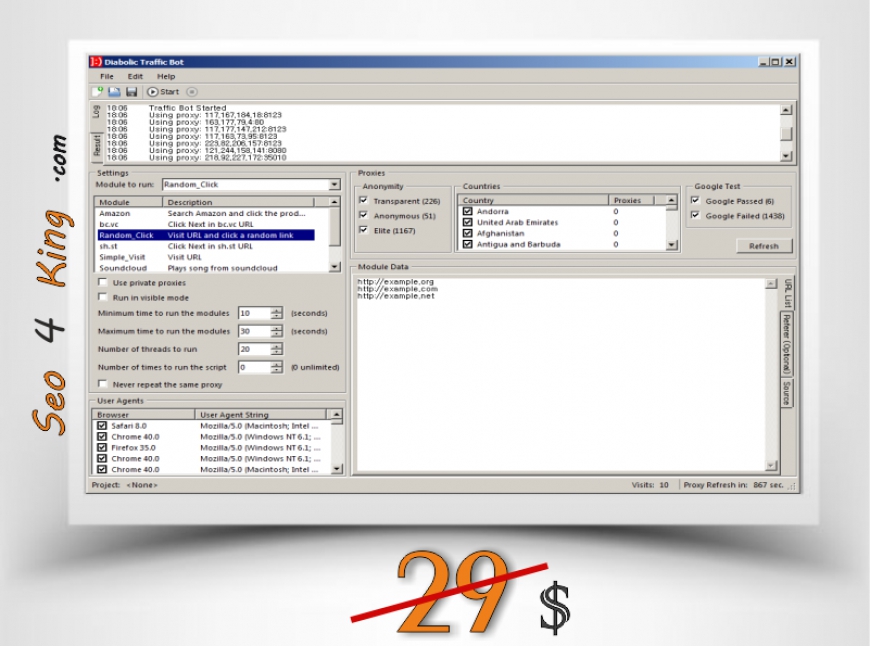Select the Simple_Visit module row
870x646 pixels.
pyautogui.click(x=206, y=257)
